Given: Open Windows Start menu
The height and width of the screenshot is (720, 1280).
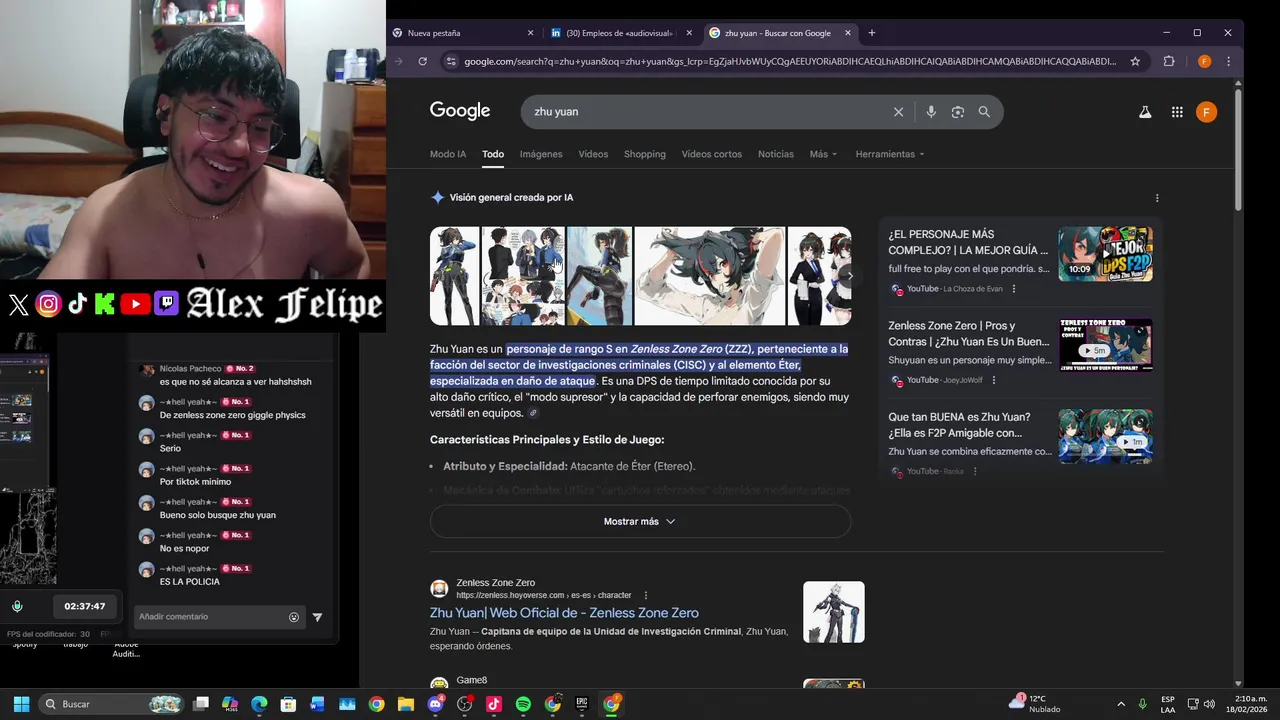Looking at the screenshot, I should tap(21, 704).
